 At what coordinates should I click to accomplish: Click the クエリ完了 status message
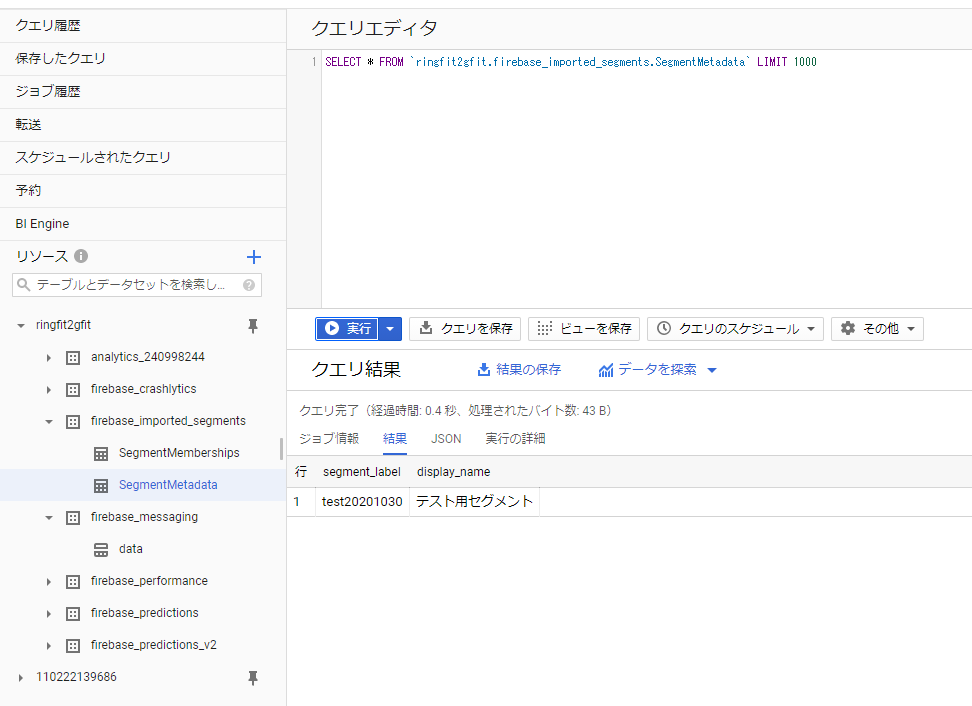tap(455, 411)
